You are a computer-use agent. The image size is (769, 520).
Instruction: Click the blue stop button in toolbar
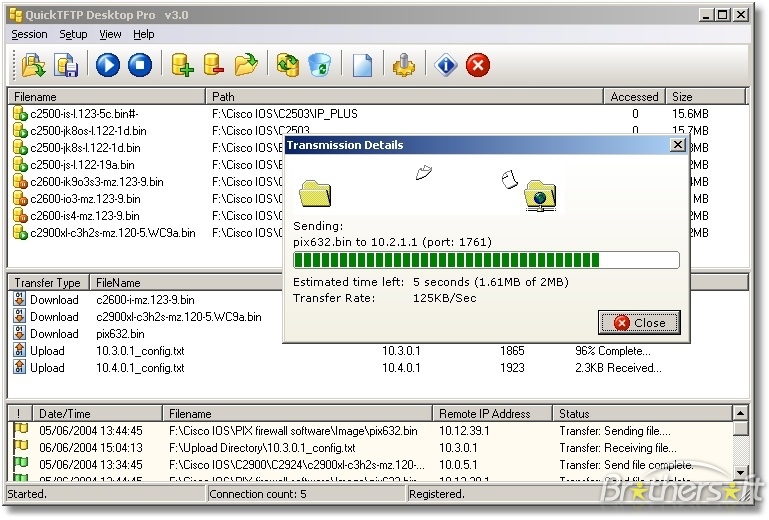coord(140,65)
